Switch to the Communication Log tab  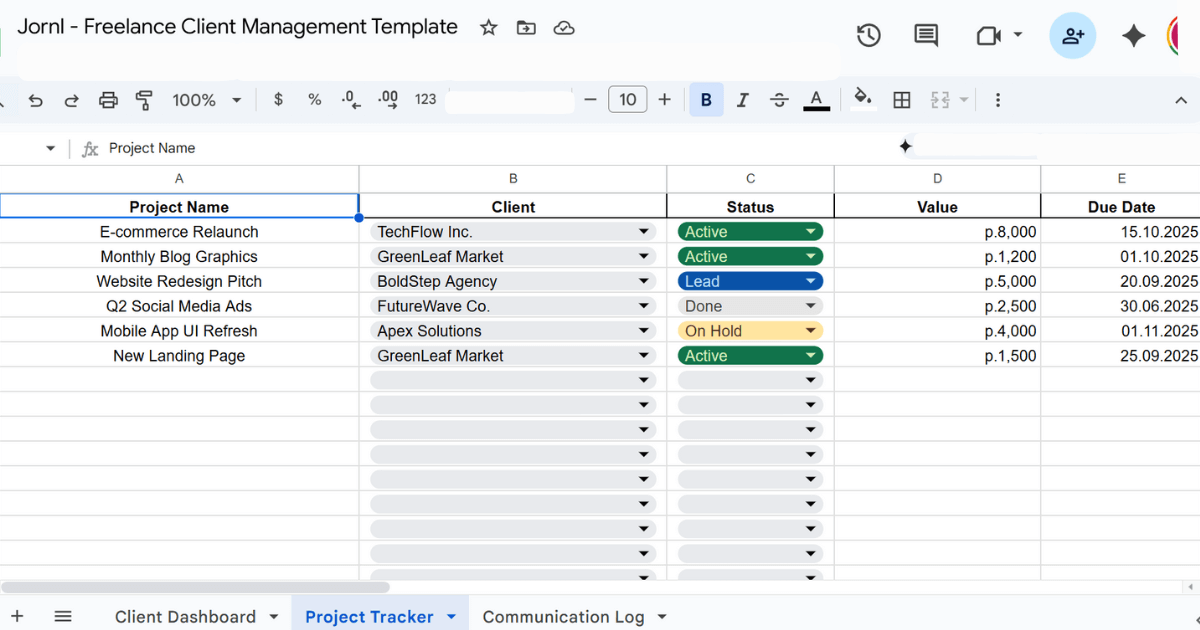[x=563, y=616]
